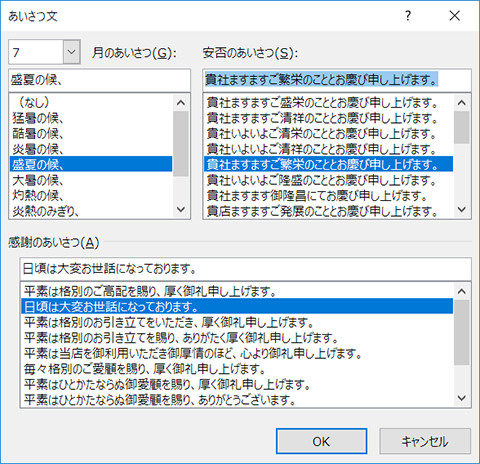Click up arrow of 安否 list scrollbar
The image size is (480, 464).
462,103
